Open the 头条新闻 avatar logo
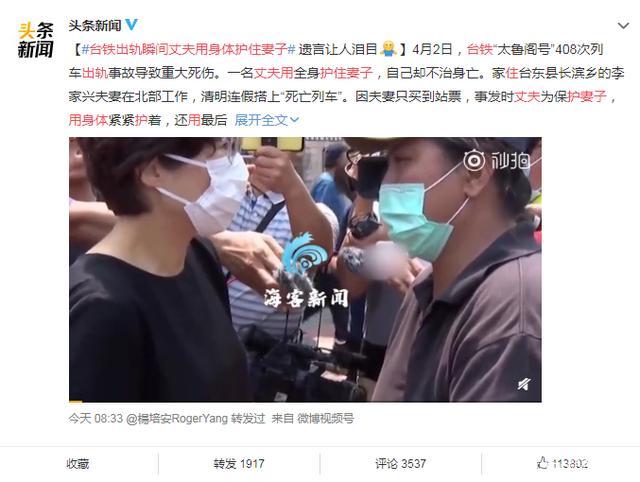 point(36,40)
